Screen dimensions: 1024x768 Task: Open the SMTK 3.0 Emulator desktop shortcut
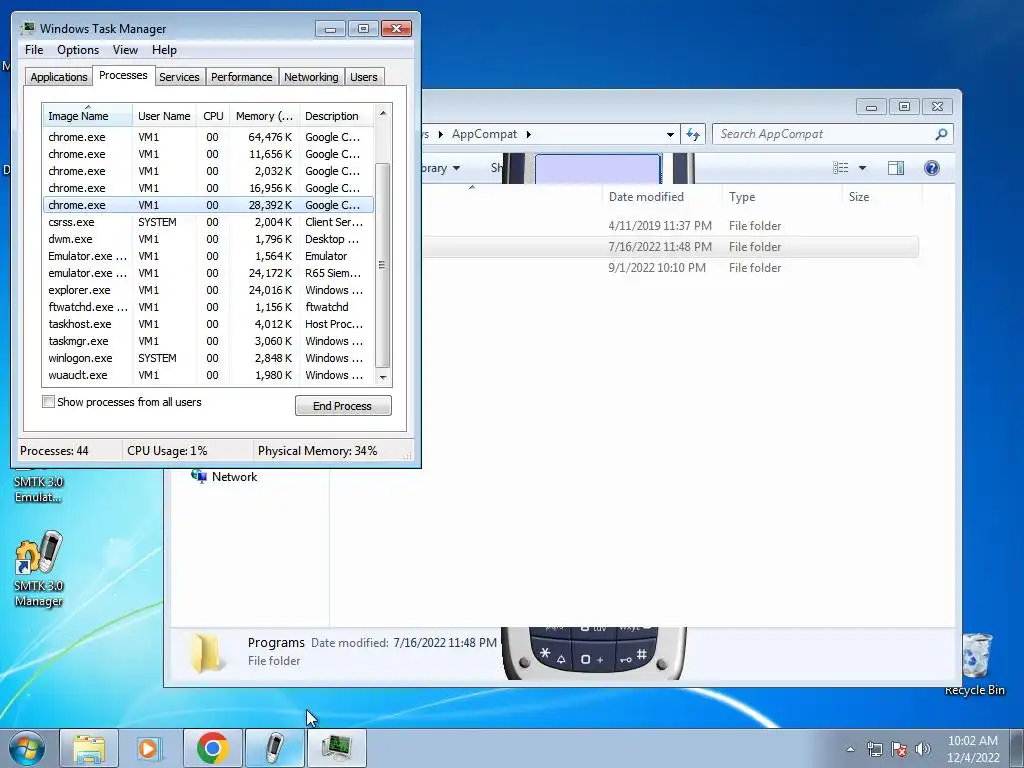tap(39, 487)
